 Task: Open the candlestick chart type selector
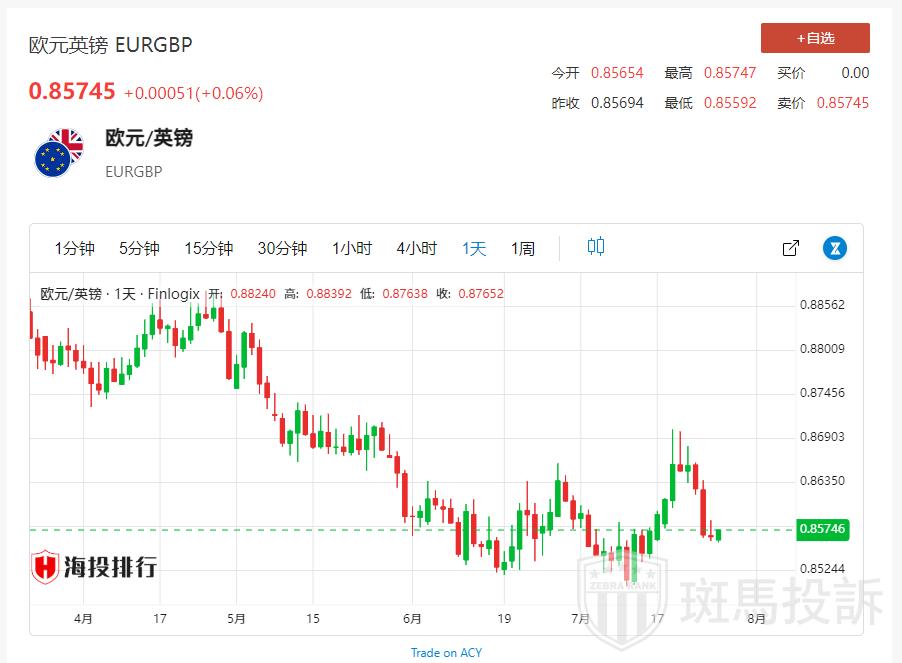coord(596,247)
